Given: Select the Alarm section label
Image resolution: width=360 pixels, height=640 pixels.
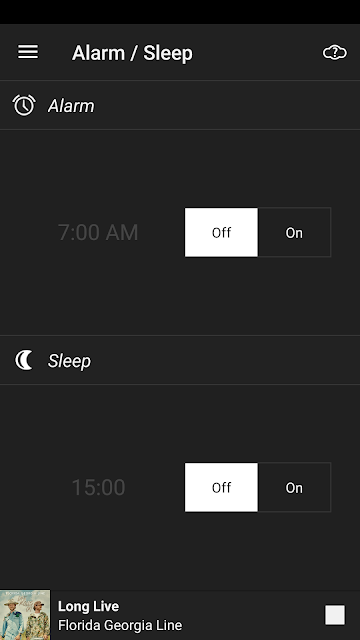Looking at the screenshot, I should tap(71, 106).
